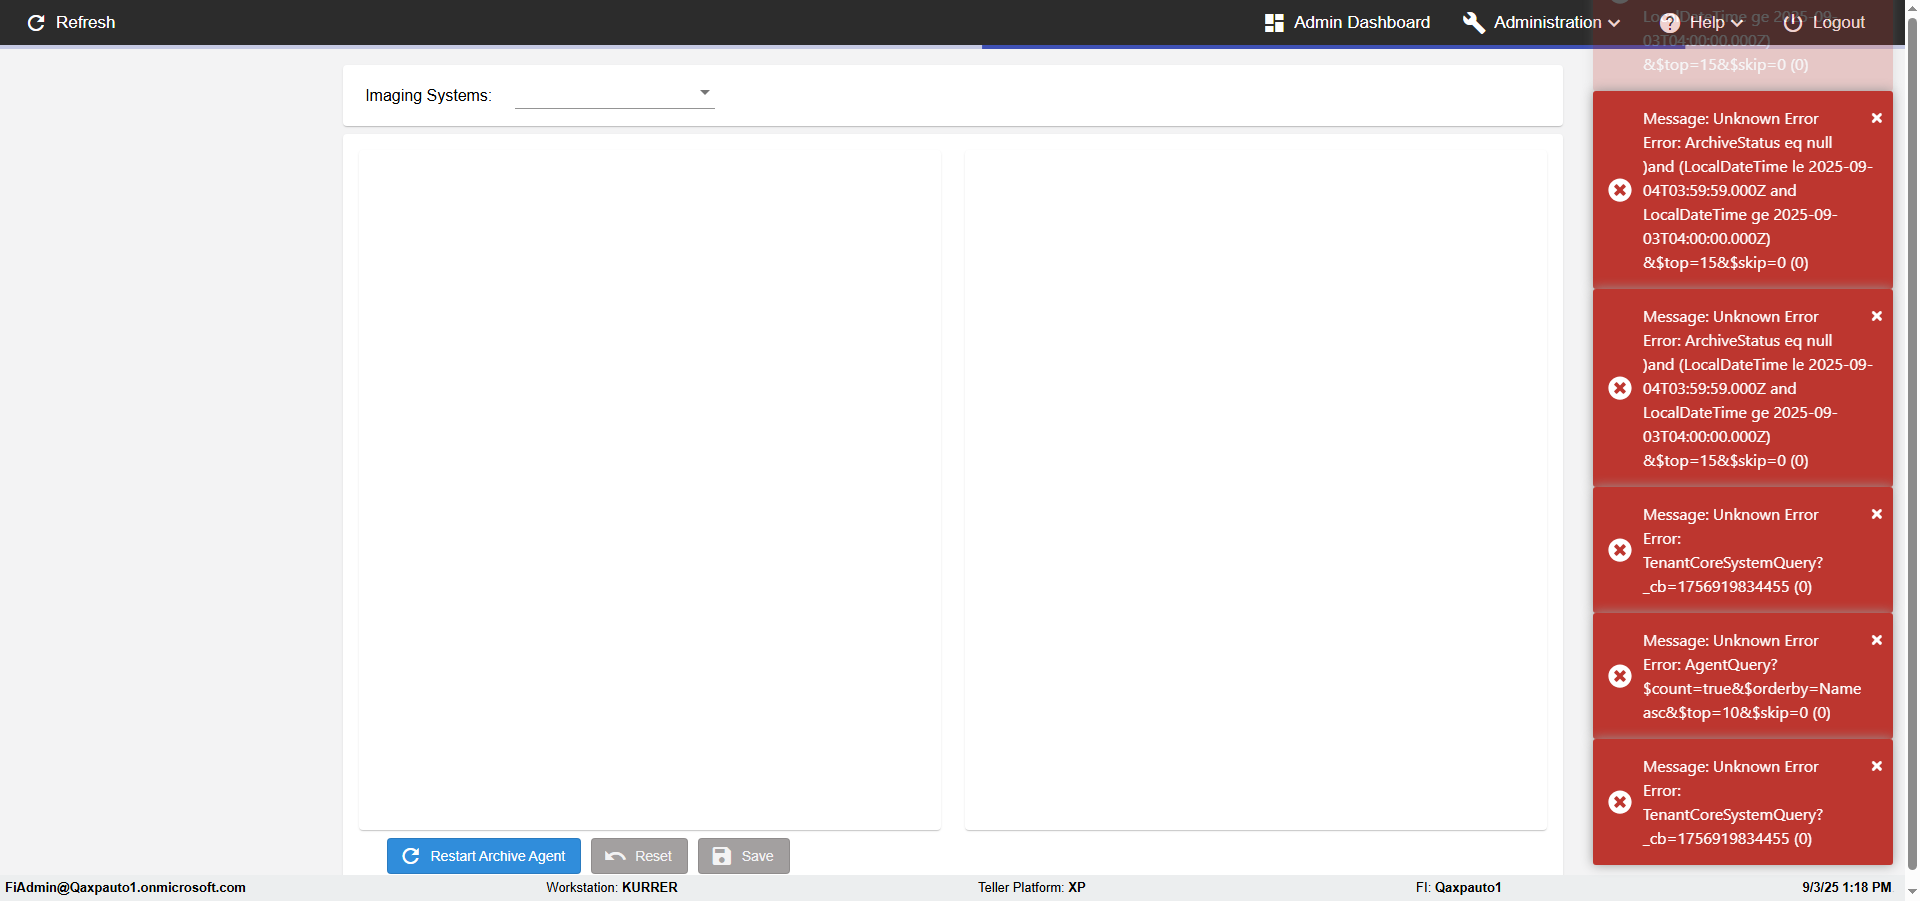Click the Save button
This screenshot has width=1920, height=901.
click(744, 856)
